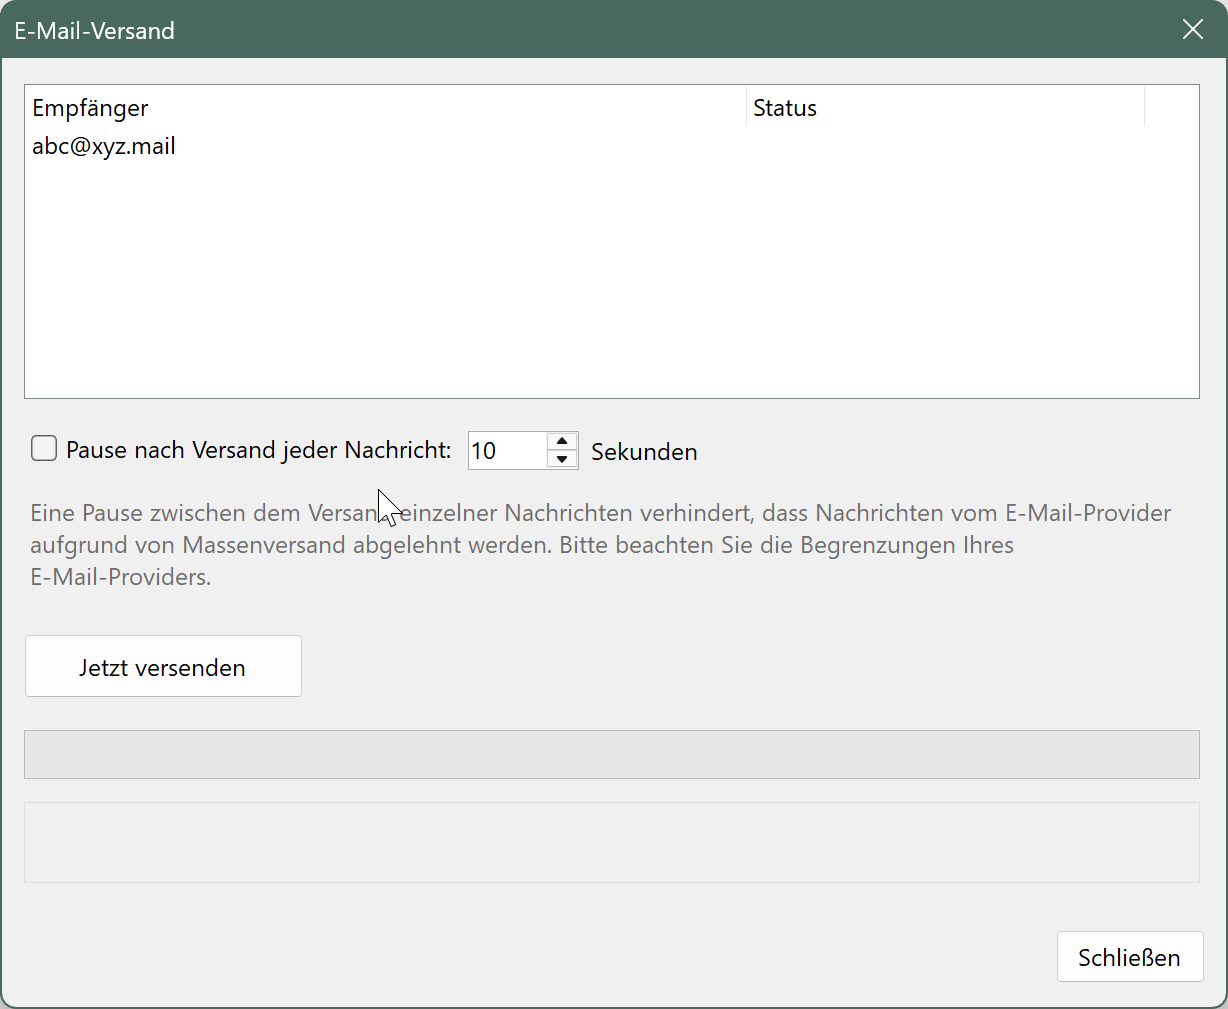Select the recipient abc@xyz.mail

point(103,145)
